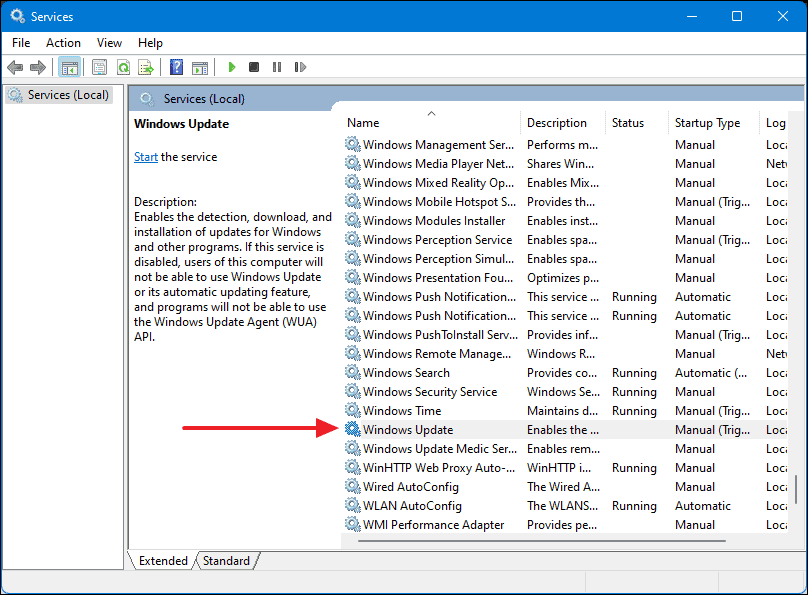Viewport: 808px width, 595px height.
Task: Open the File menu
Action: point(21,43)
